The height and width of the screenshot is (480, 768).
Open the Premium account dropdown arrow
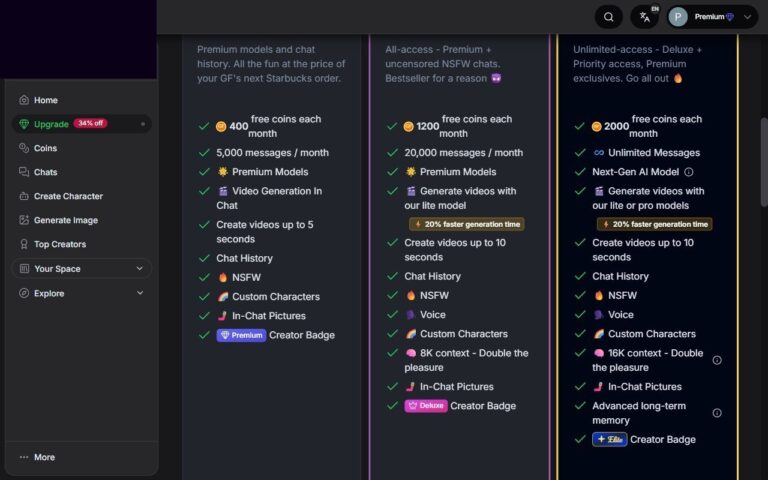[x=748, y=17]
